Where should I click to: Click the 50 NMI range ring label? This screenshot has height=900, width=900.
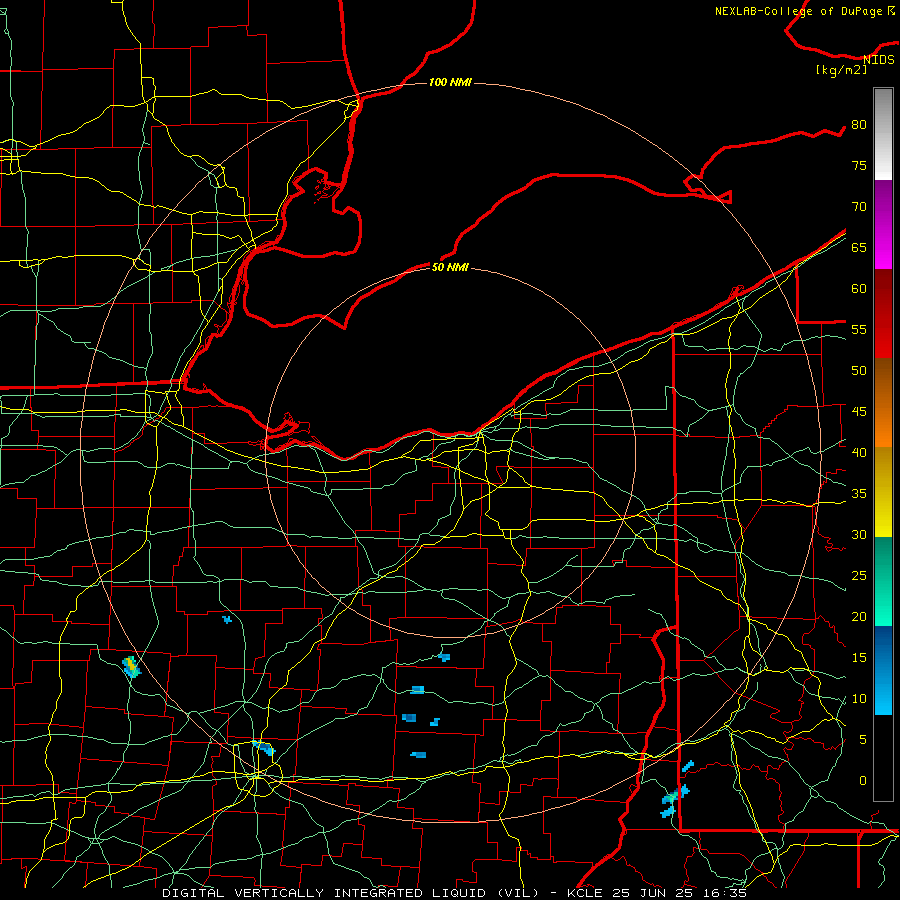coord(450,267)
